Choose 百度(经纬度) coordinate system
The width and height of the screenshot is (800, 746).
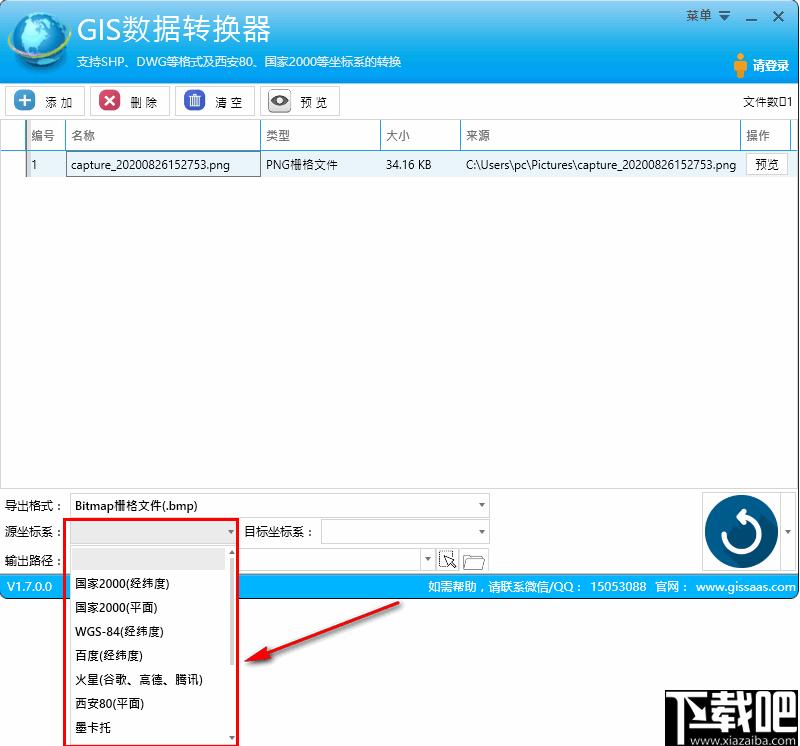pos(109,655)
